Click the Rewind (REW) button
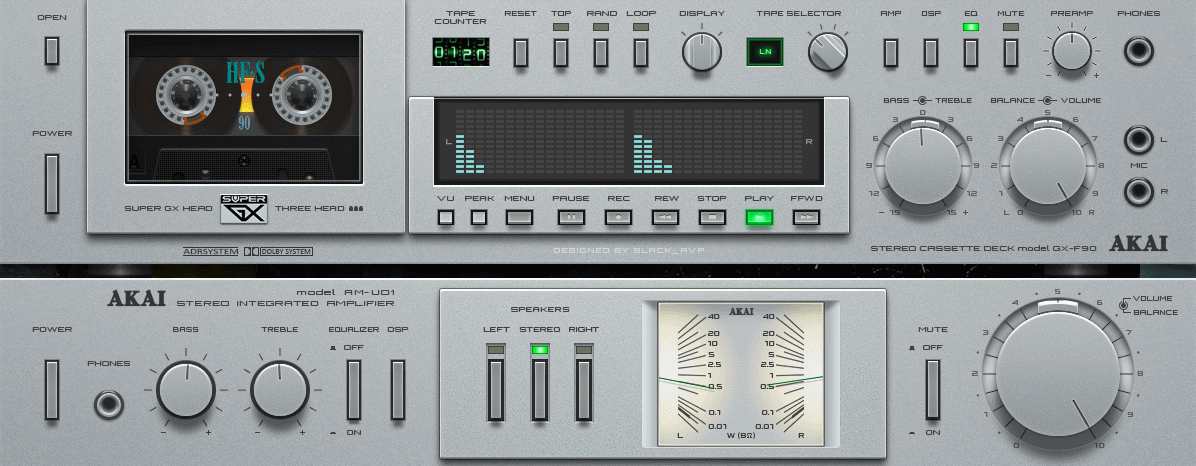This screenshot has height=466, width=1196. click(x=665, y=216)
